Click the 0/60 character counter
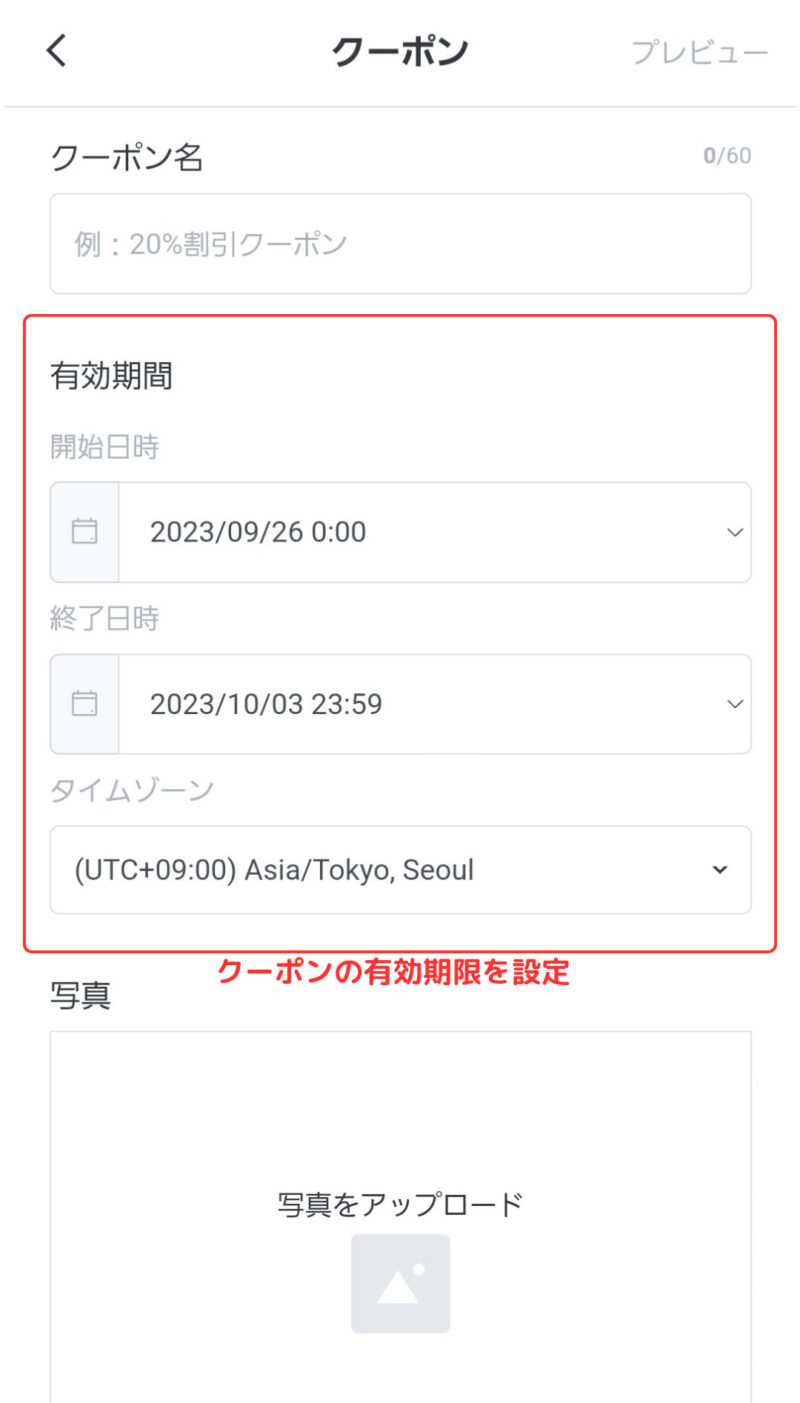Image resolution: width=800 pixels, height=1403 pixels. (x=727, y=156)
